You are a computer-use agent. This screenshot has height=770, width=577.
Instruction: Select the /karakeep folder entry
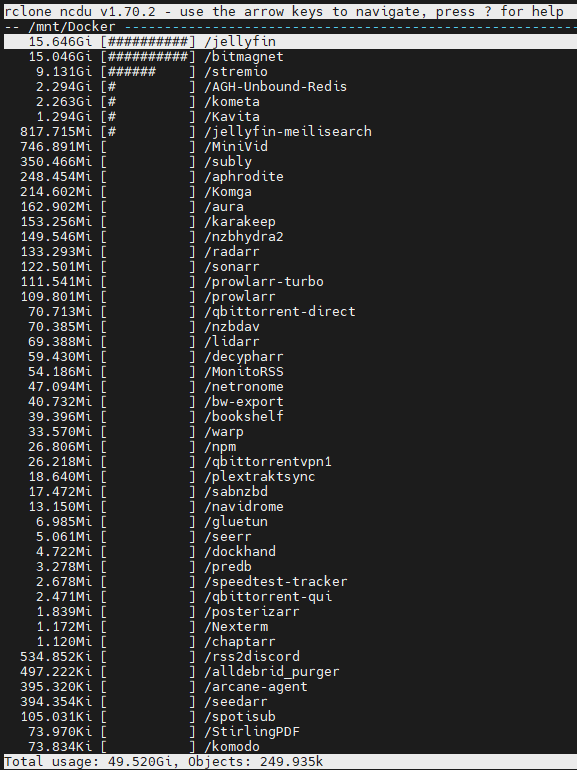click(290, 221)
